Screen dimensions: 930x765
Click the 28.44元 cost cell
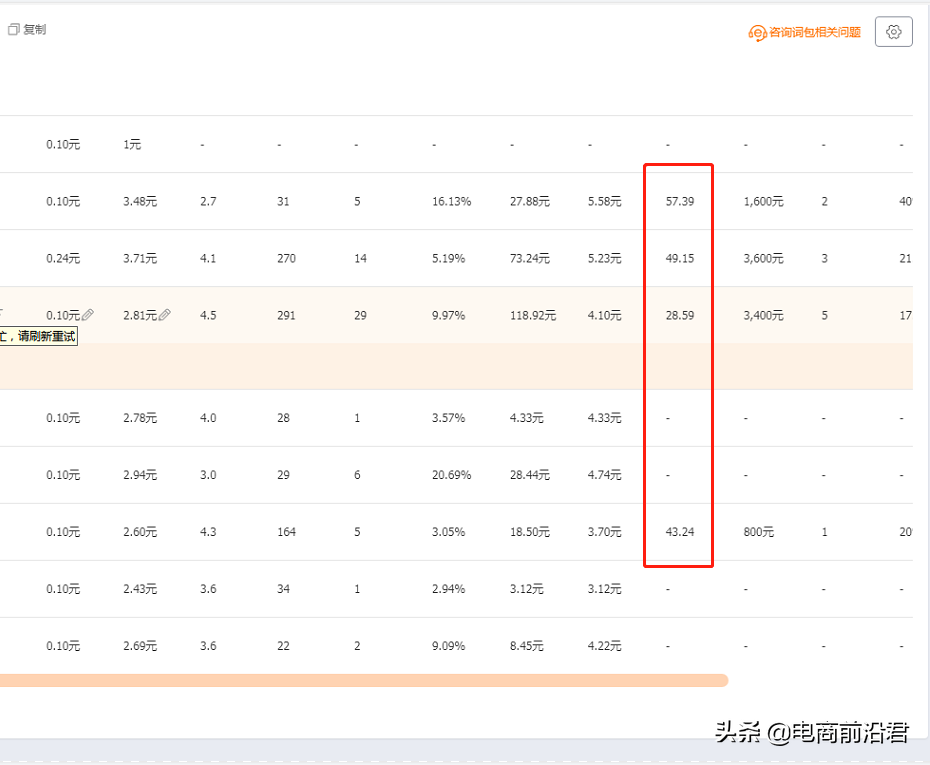(530, 475)
